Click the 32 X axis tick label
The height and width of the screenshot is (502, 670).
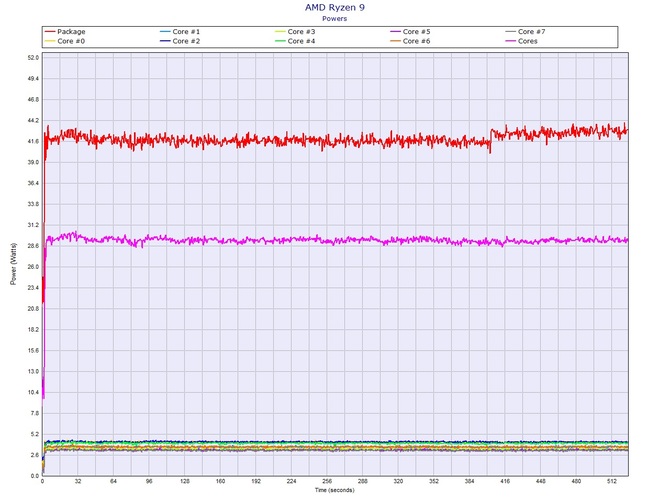[78, 481]
